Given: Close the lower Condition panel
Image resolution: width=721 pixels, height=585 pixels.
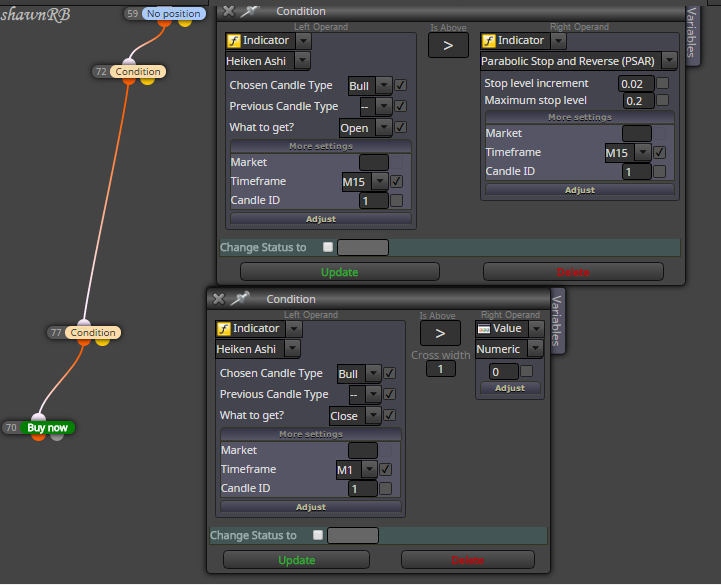Looking at the screenshot, I should pyautogui.click(x=219, y=299).
